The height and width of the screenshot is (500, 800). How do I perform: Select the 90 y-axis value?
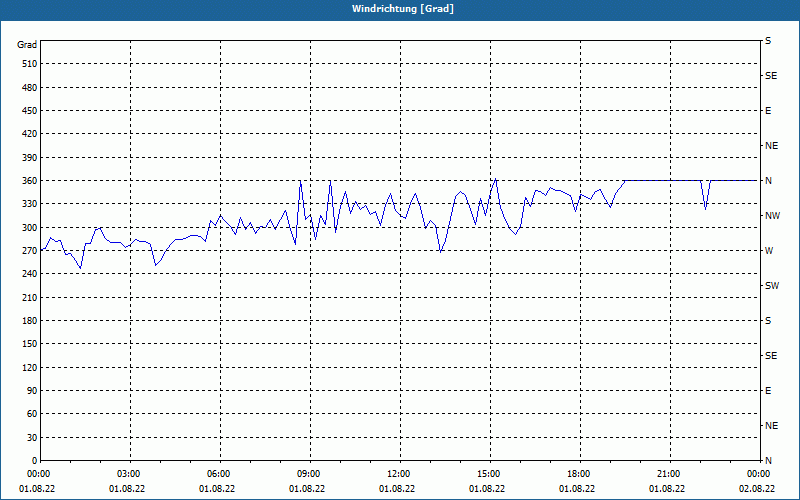pyautogui.click(x=32, y=391)
